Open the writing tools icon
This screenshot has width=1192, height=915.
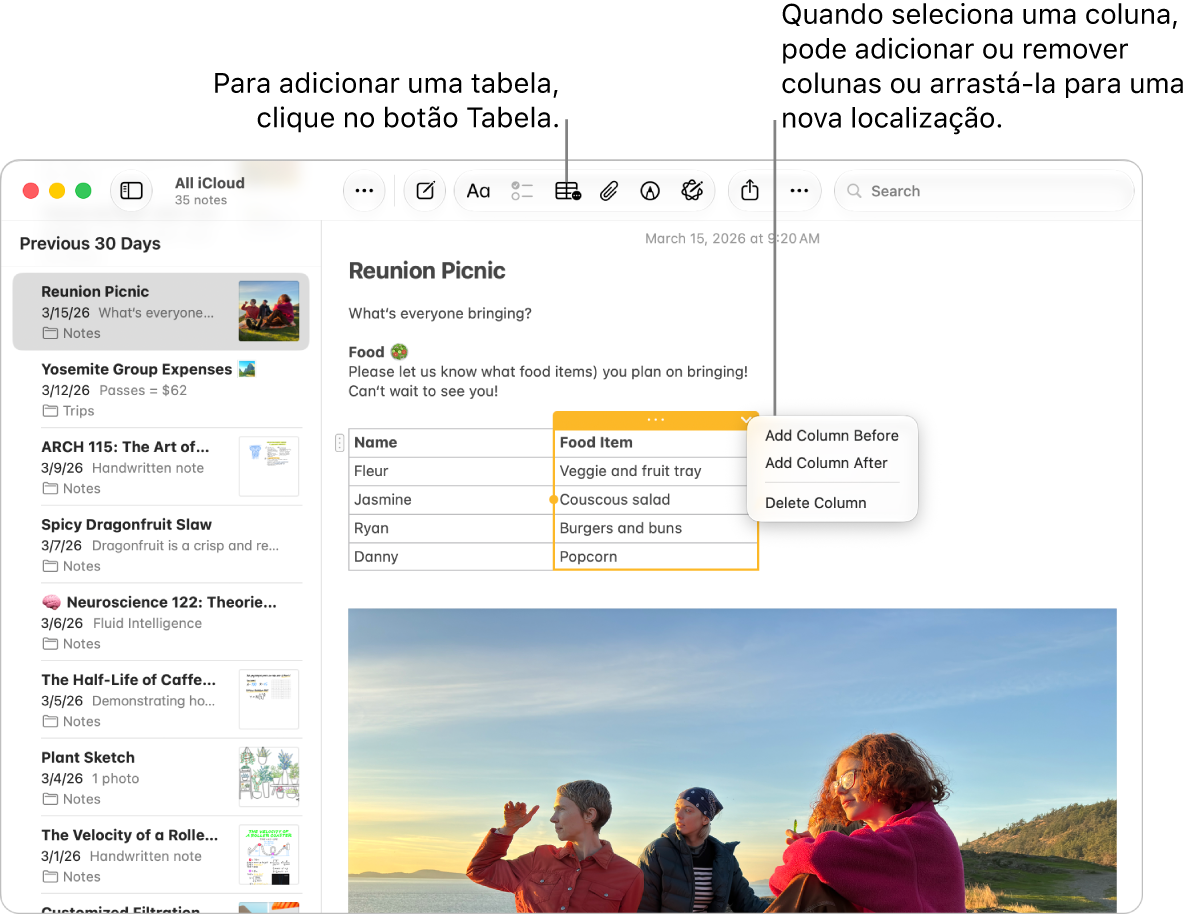692,191
